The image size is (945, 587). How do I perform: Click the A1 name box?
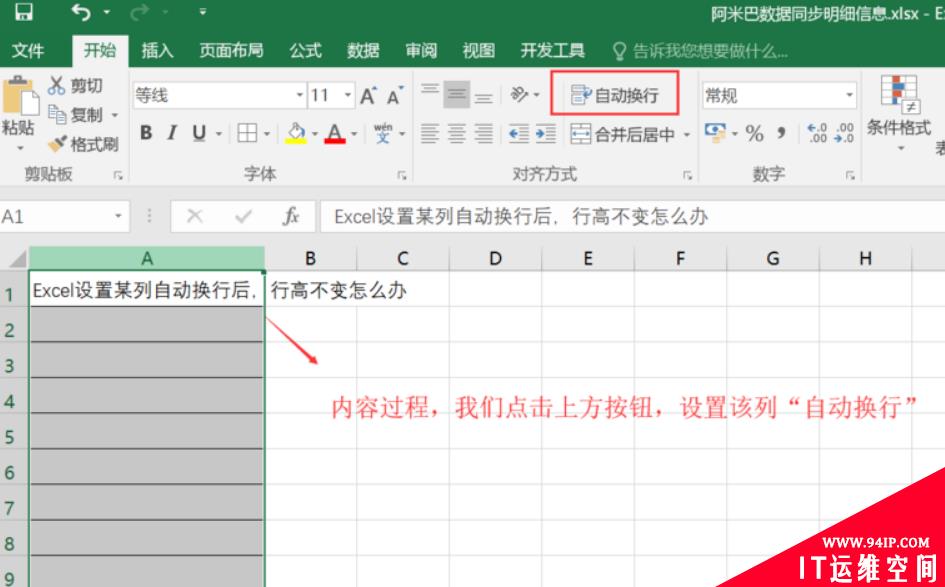point(64,216)
